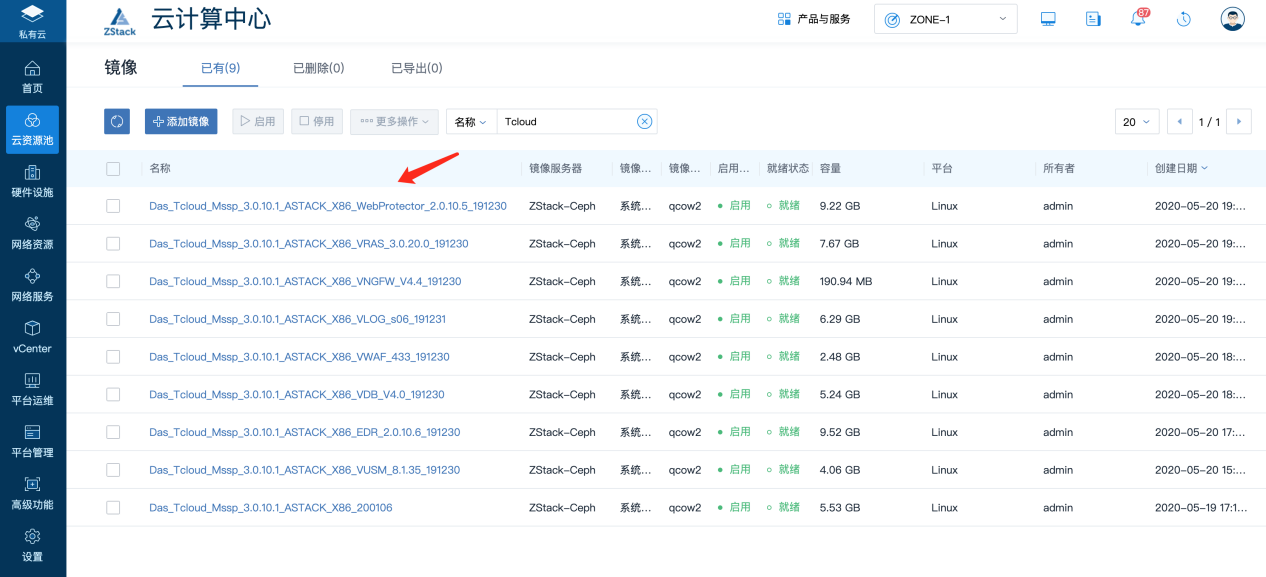Check the WebProtector_2.0.10.5 image row
1266x577 pixels.
(113, 206)
